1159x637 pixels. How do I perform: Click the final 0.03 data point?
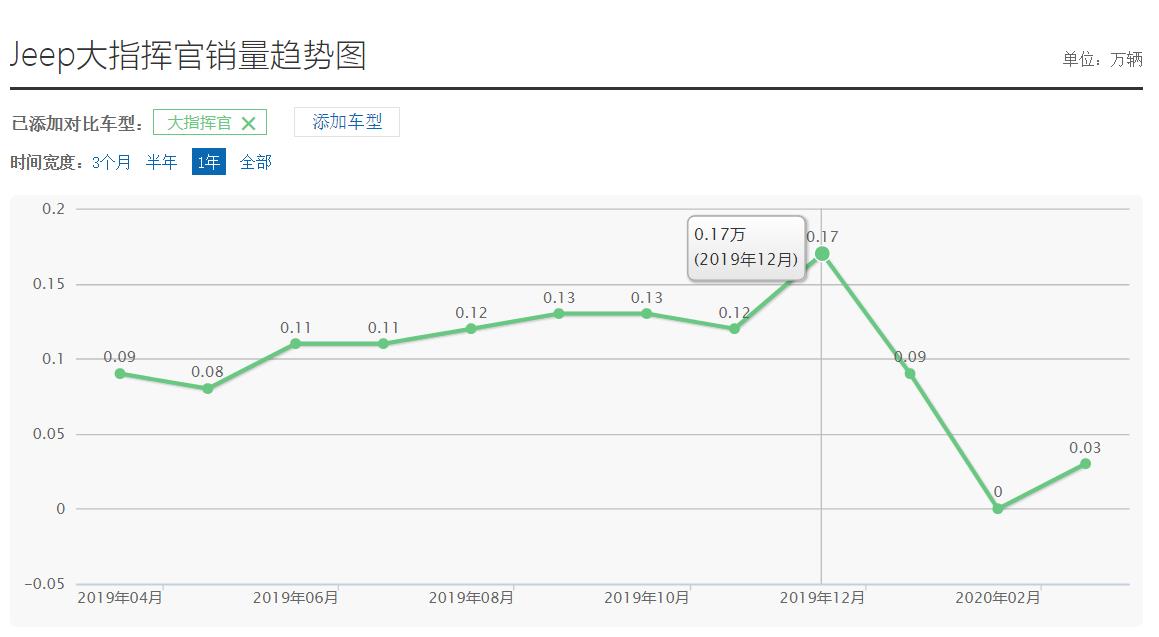pos(1085,463)
